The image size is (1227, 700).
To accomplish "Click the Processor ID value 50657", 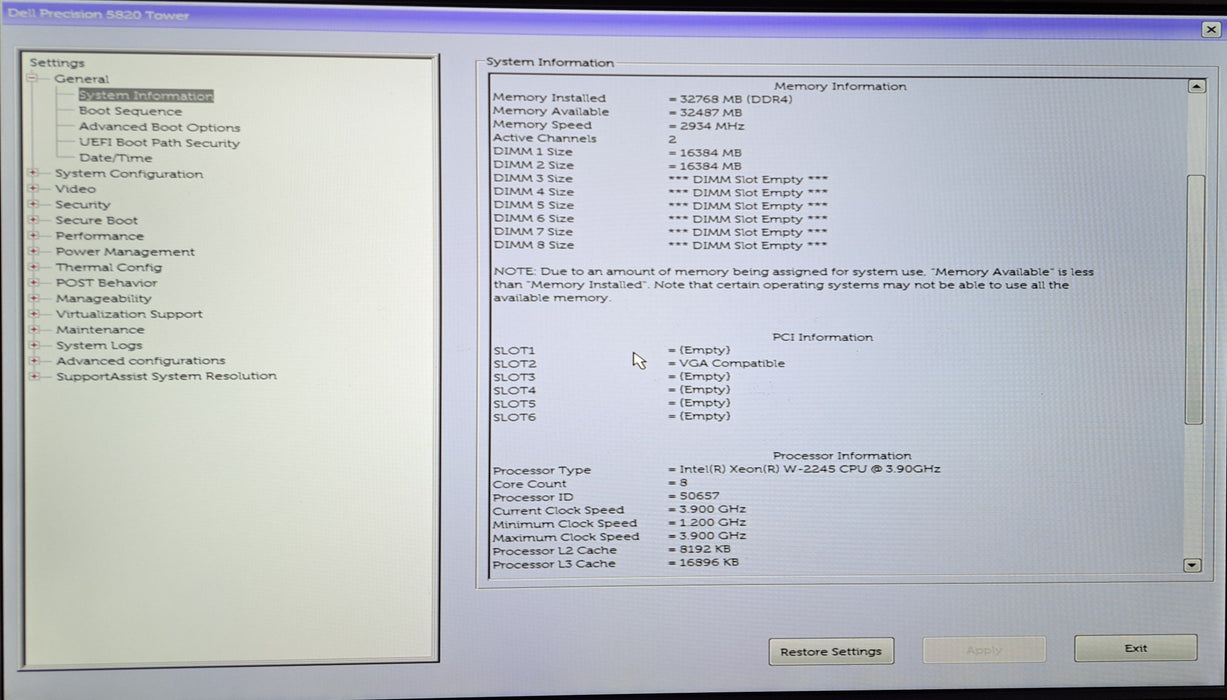I will point(693,496).
